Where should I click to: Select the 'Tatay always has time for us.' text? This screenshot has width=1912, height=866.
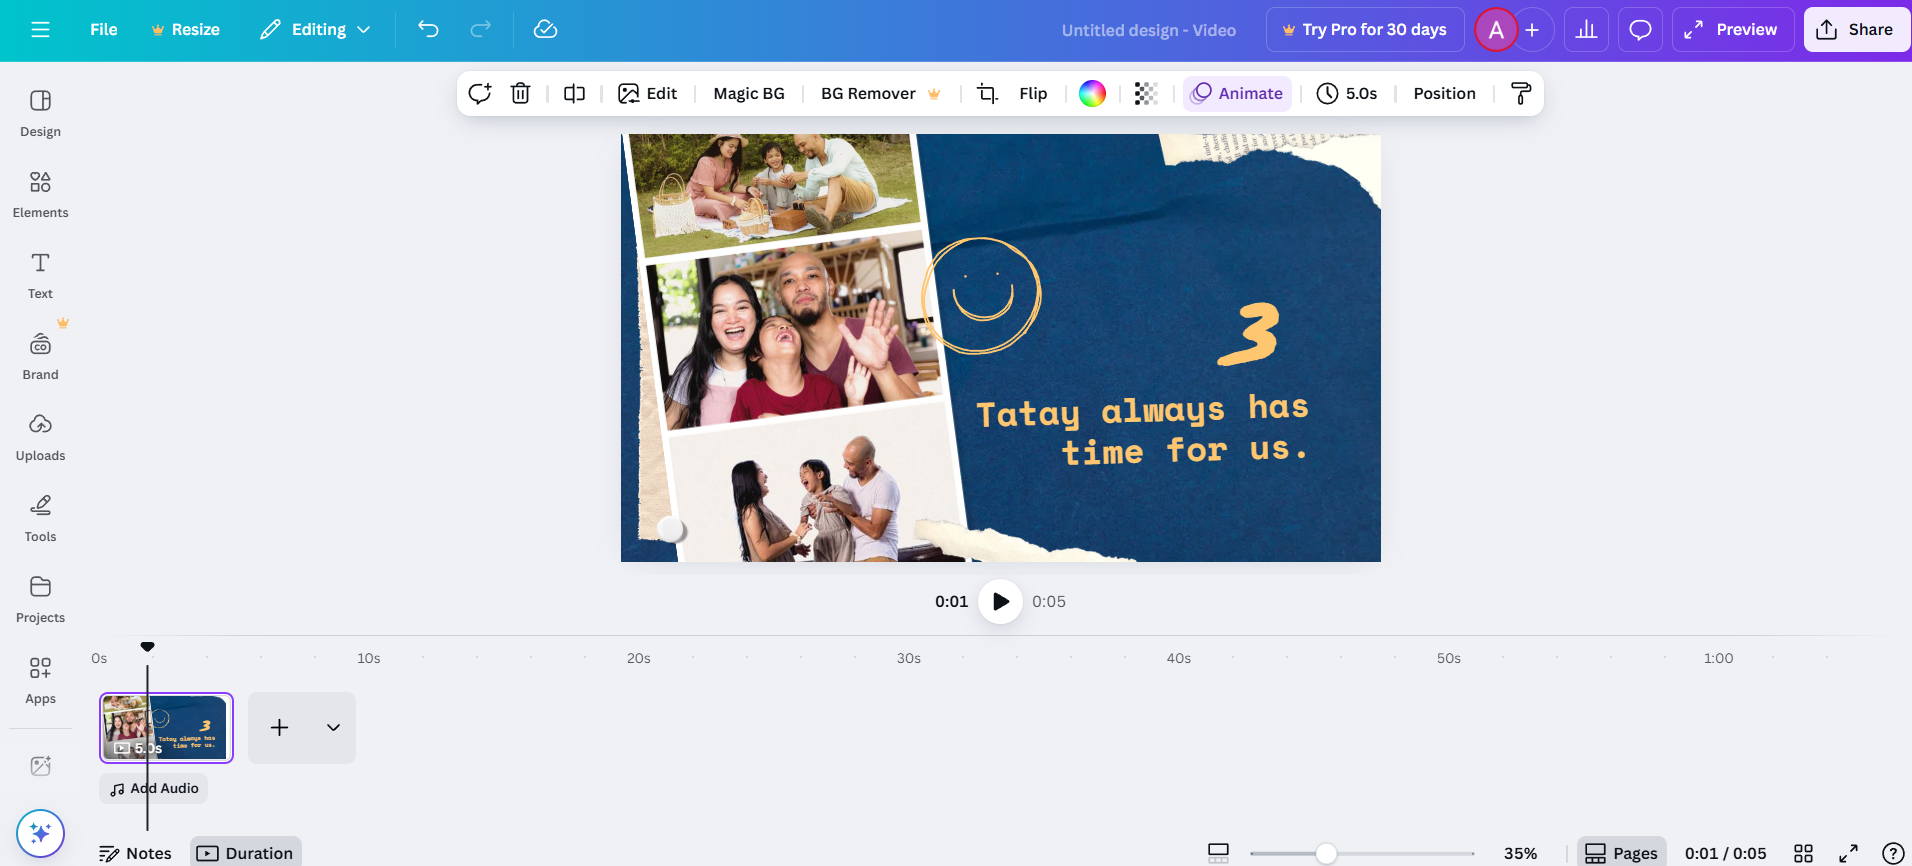coord(1143,431)
